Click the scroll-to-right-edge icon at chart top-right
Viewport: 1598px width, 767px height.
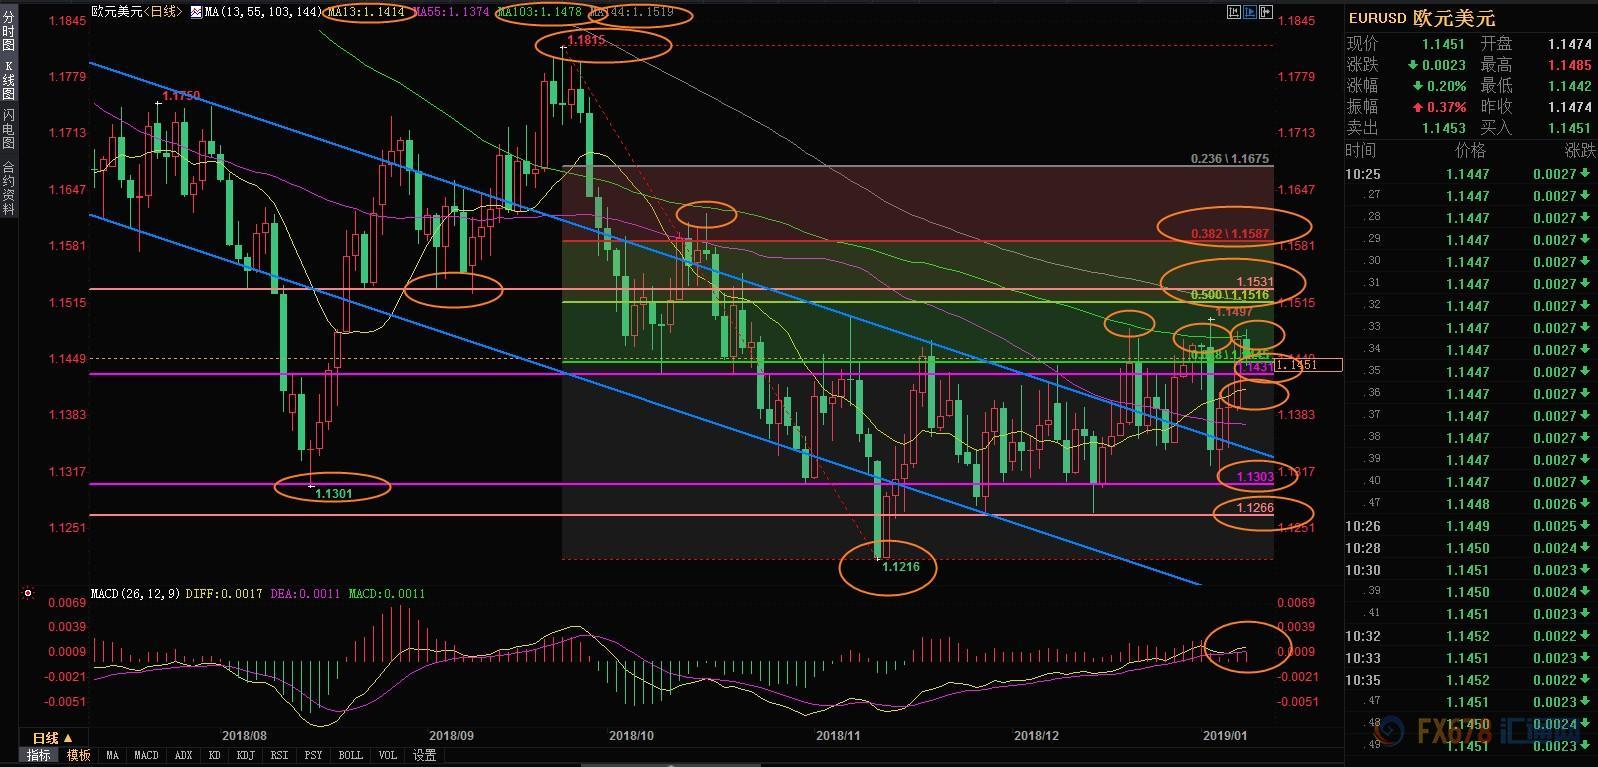click(x=1267, y=12)
